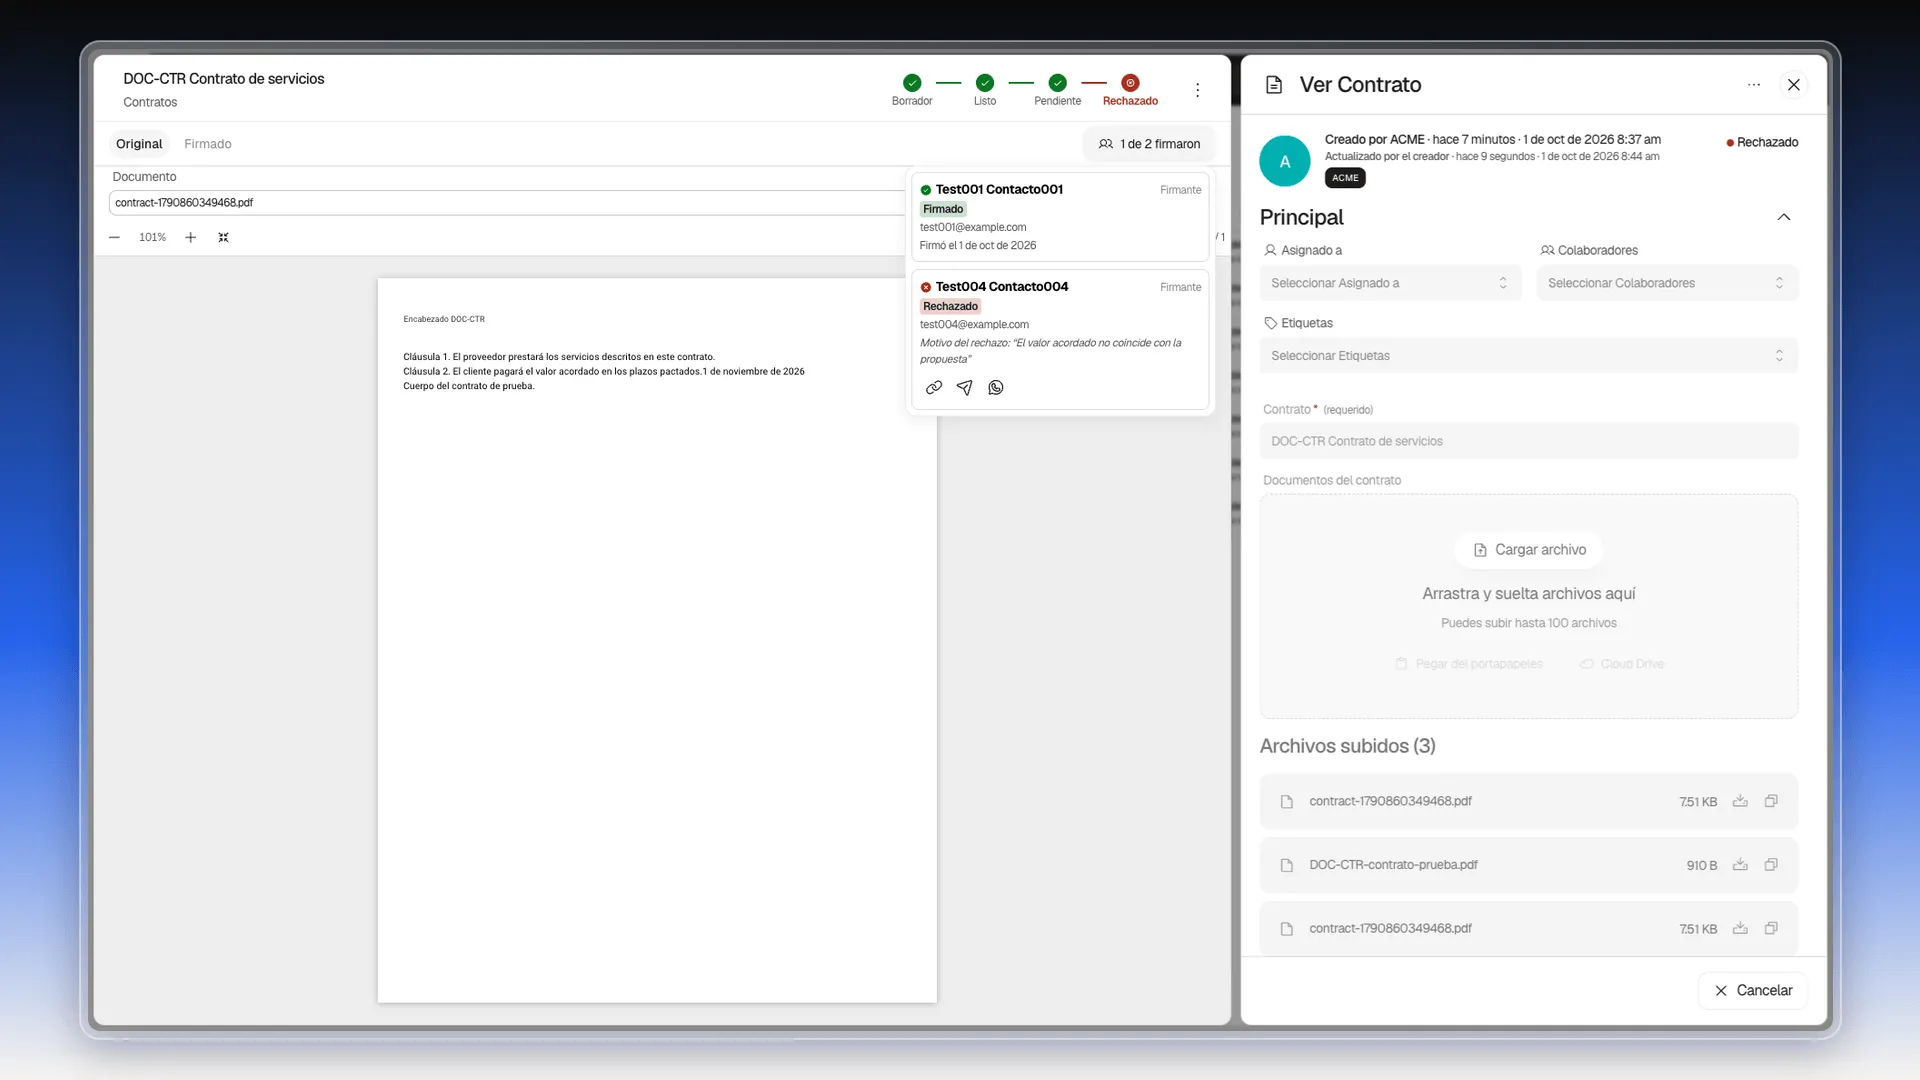Click the Rechazado status step
Viewport: 1920px width, 1080px height.
click(1130, 90)
